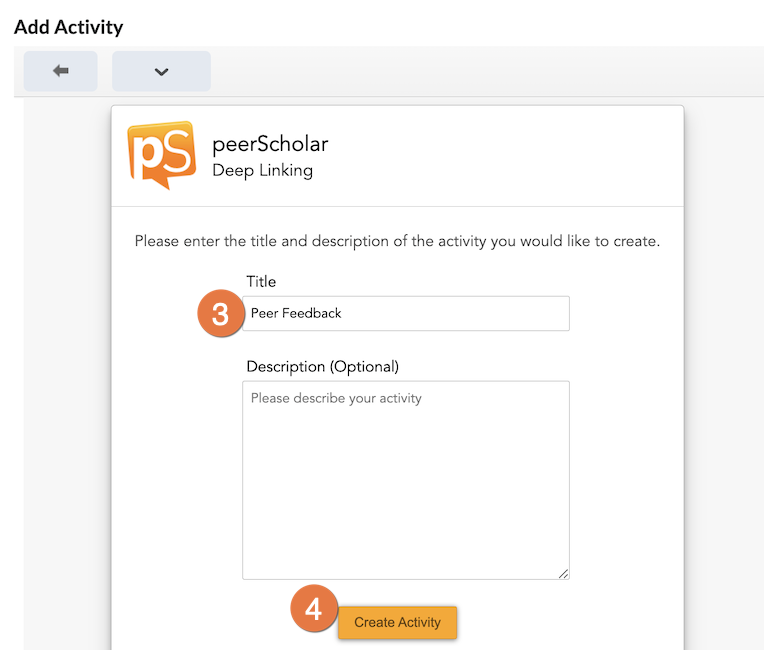Click empty toolbar space right of the chevron button
The width and height of the screenshot is (764, 650).
(x=480, y=71)
